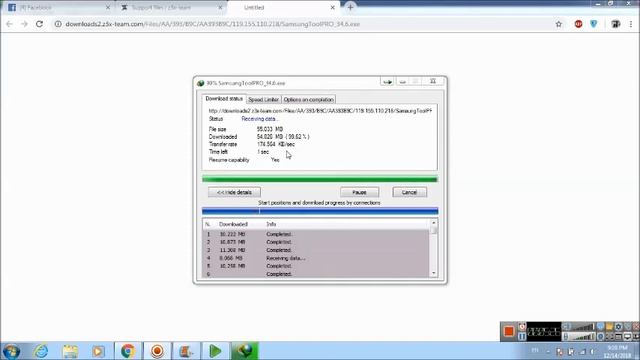Open the Chrome three-dot menu
Image resolution: width=640 pixels, height=360 pixels.
pyautogui.click(x=631, y=24)
